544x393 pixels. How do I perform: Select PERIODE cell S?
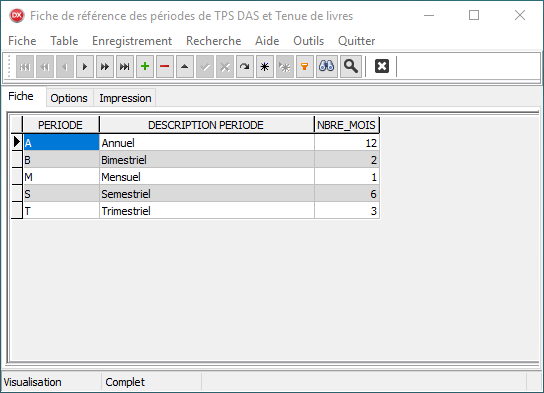pyautogui.click(x=61, y=194)
